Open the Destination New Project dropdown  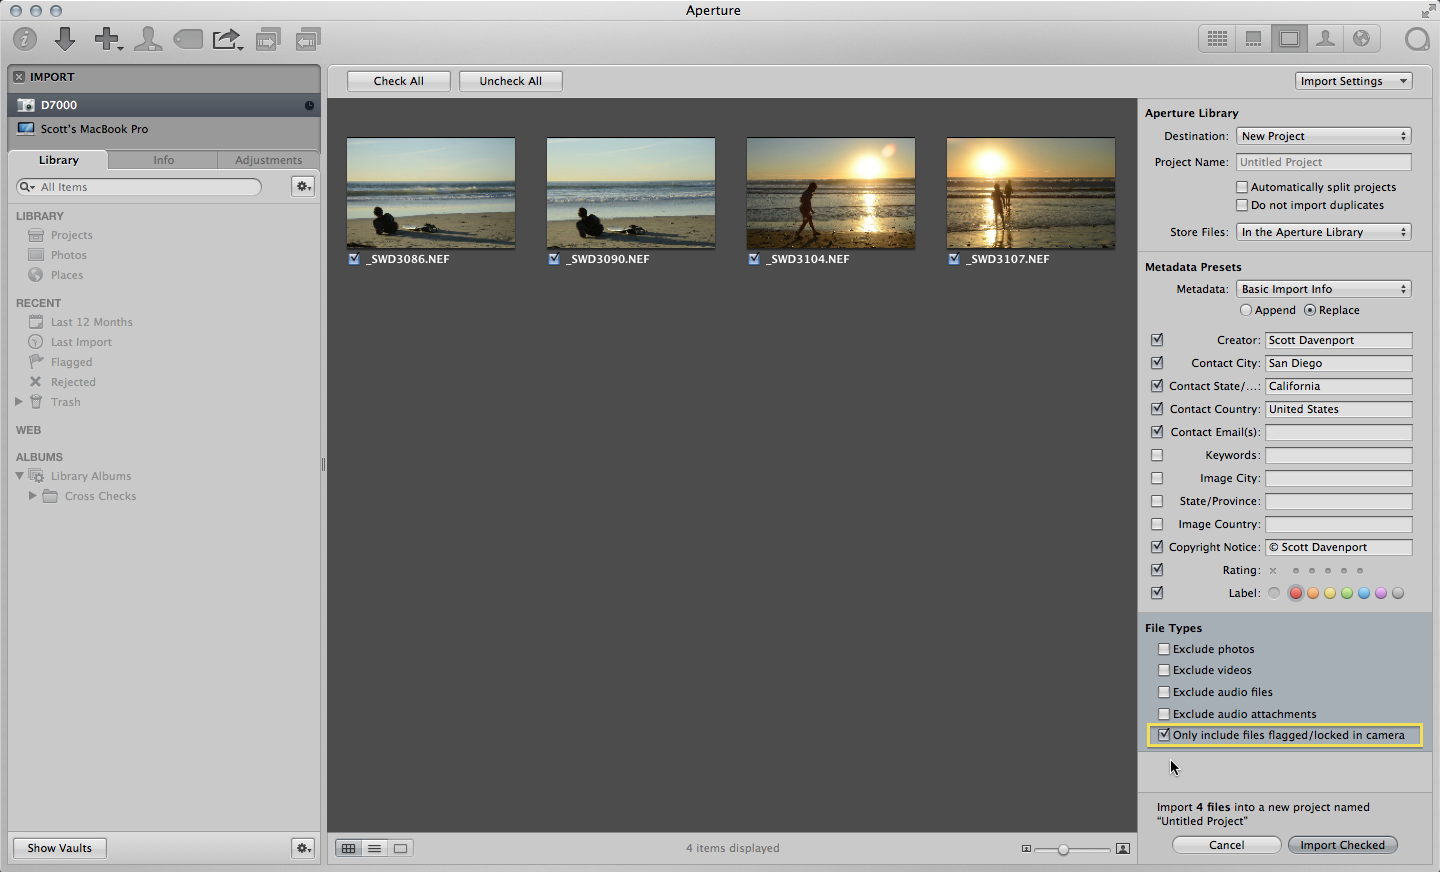(x=1324, y=136)
